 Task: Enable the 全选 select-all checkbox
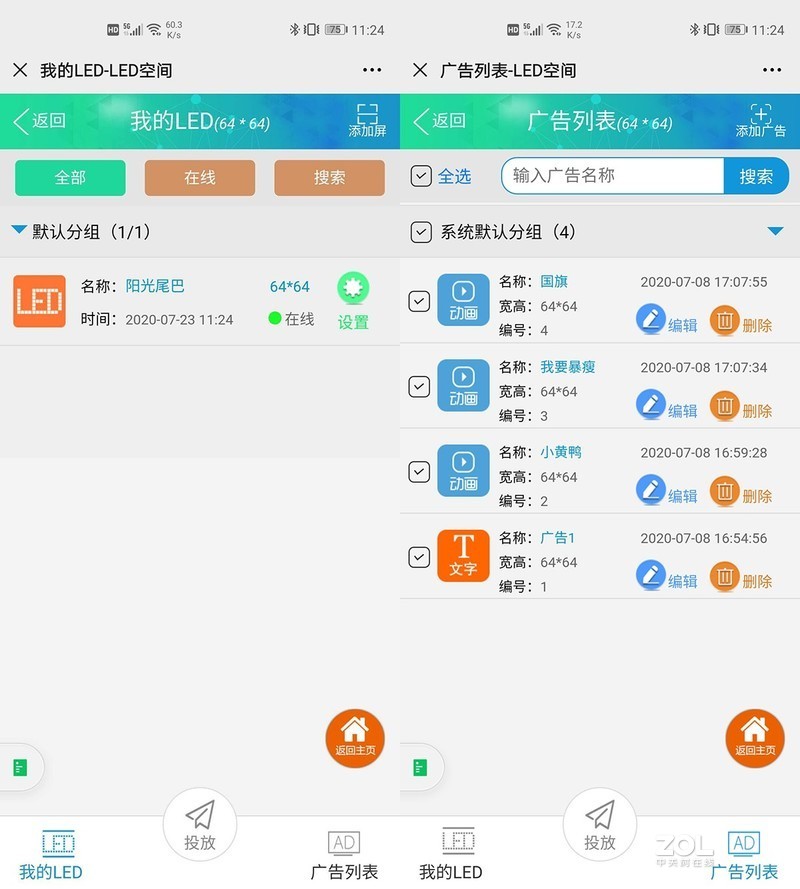(421, 176)
